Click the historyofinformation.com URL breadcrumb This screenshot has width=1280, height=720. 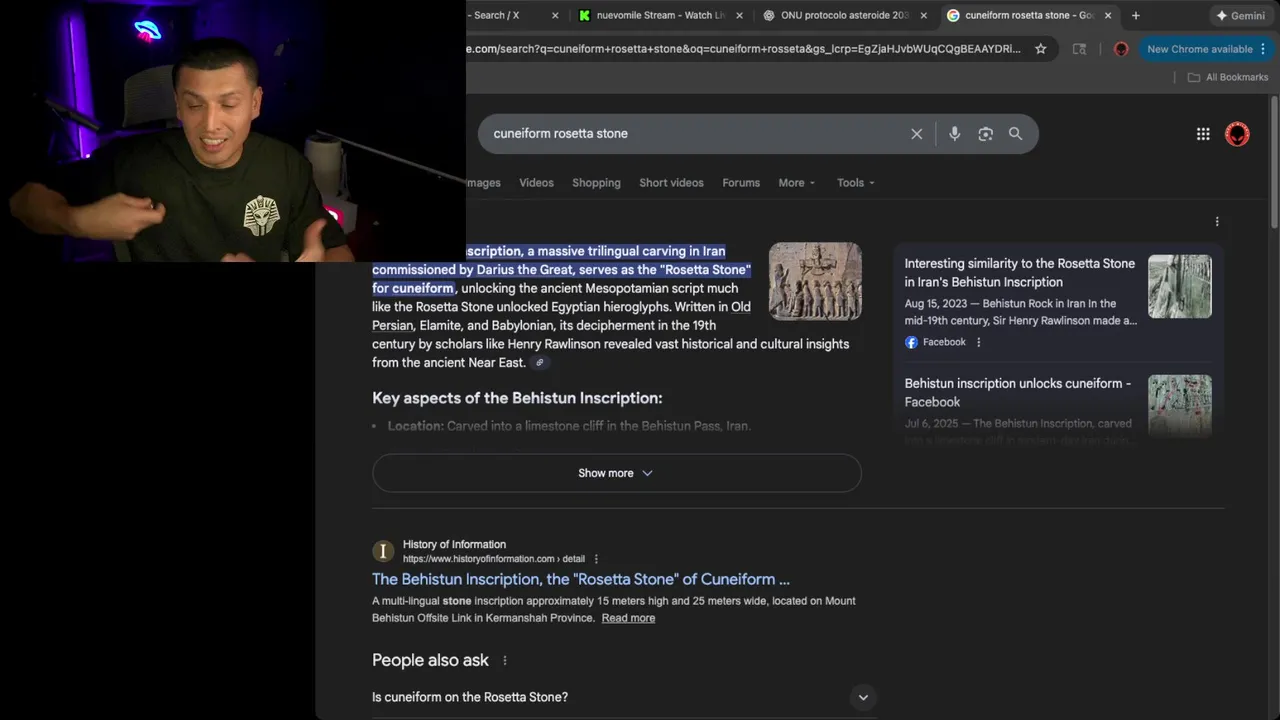pyautogui.click(x=493, y=559)
